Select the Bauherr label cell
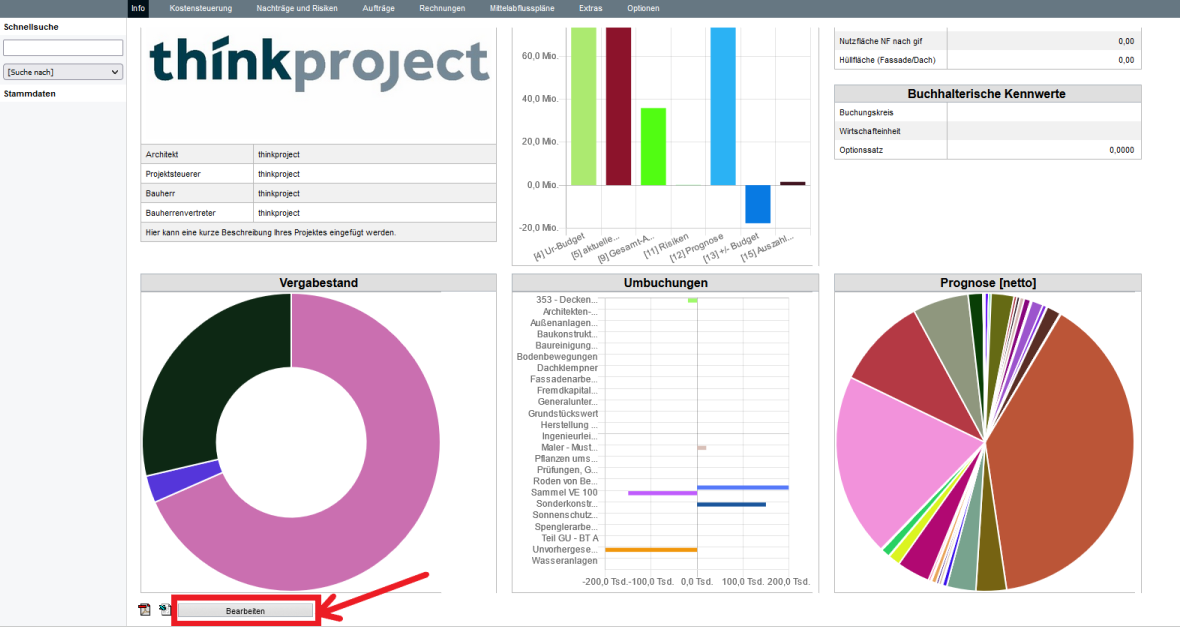 coord(197,193)
